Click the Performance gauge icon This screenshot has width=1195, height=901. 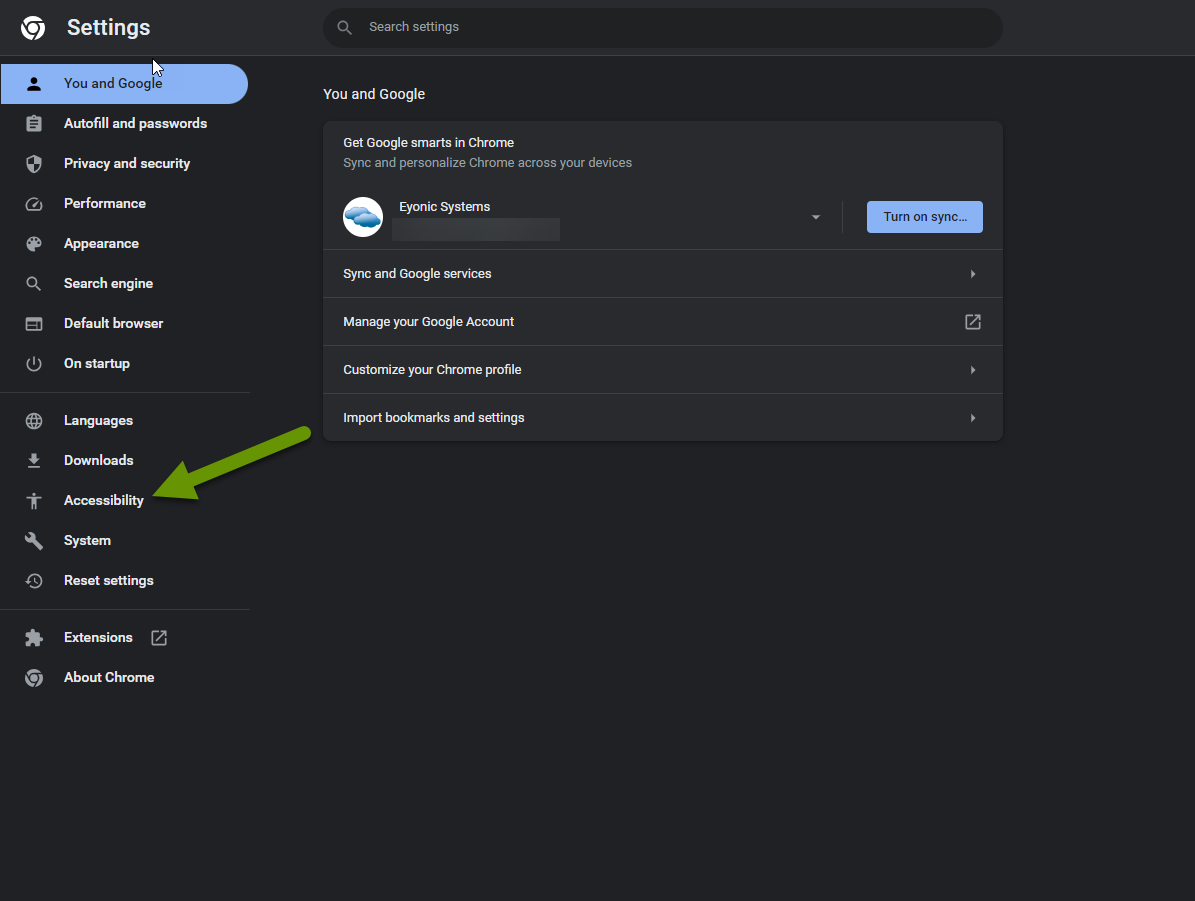[34, 204]
